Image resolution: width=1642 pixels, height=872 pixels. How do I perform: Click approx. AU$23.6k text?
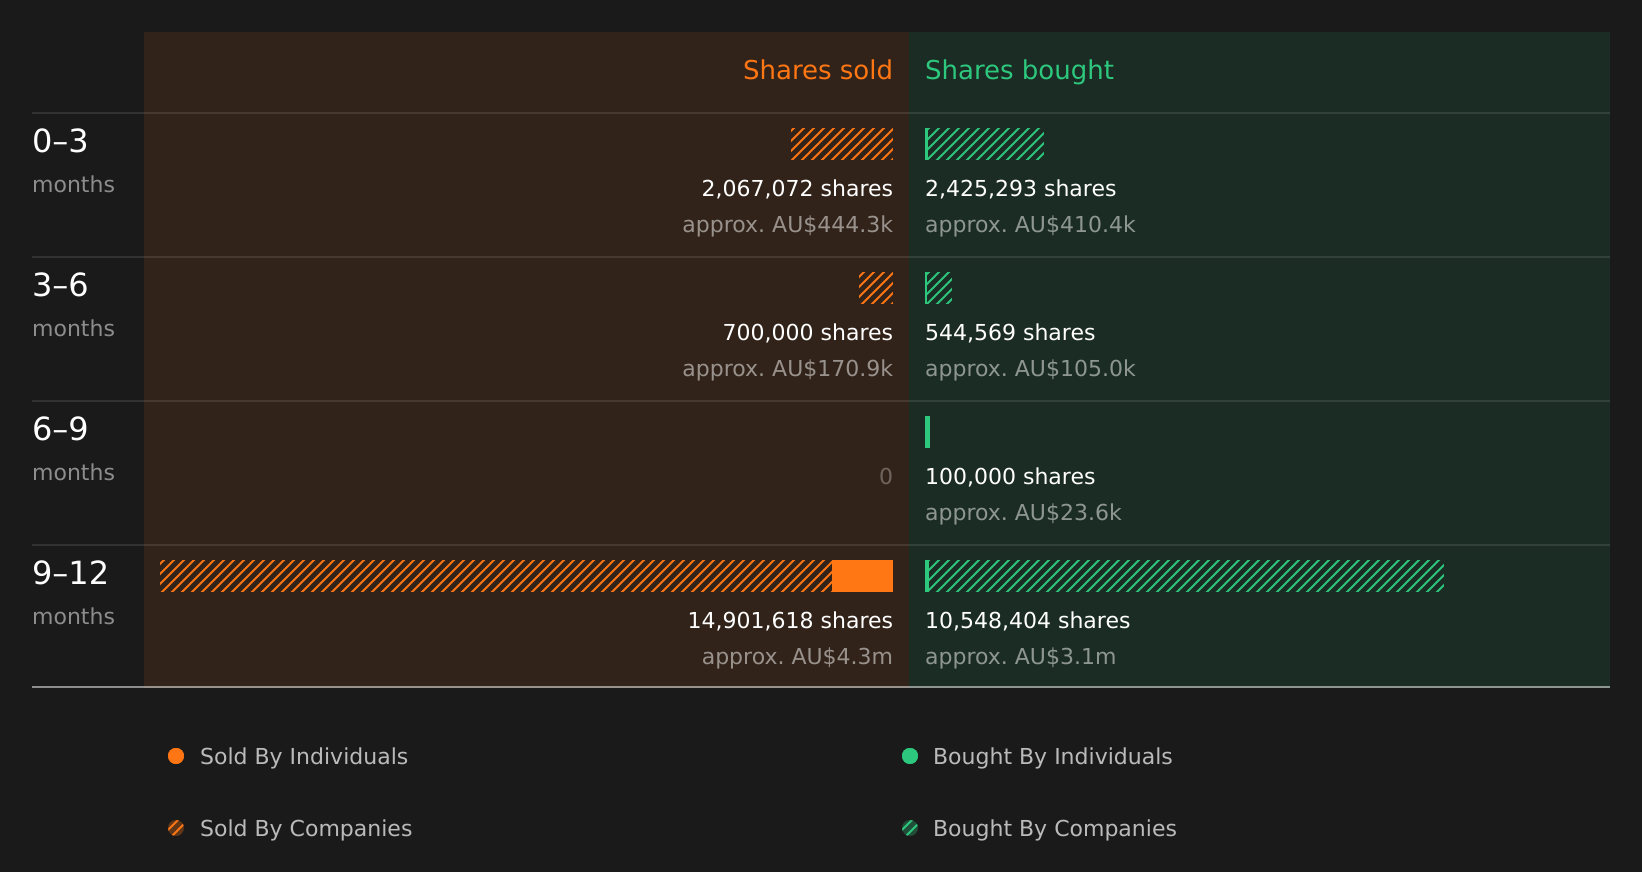coord(1023,513)
